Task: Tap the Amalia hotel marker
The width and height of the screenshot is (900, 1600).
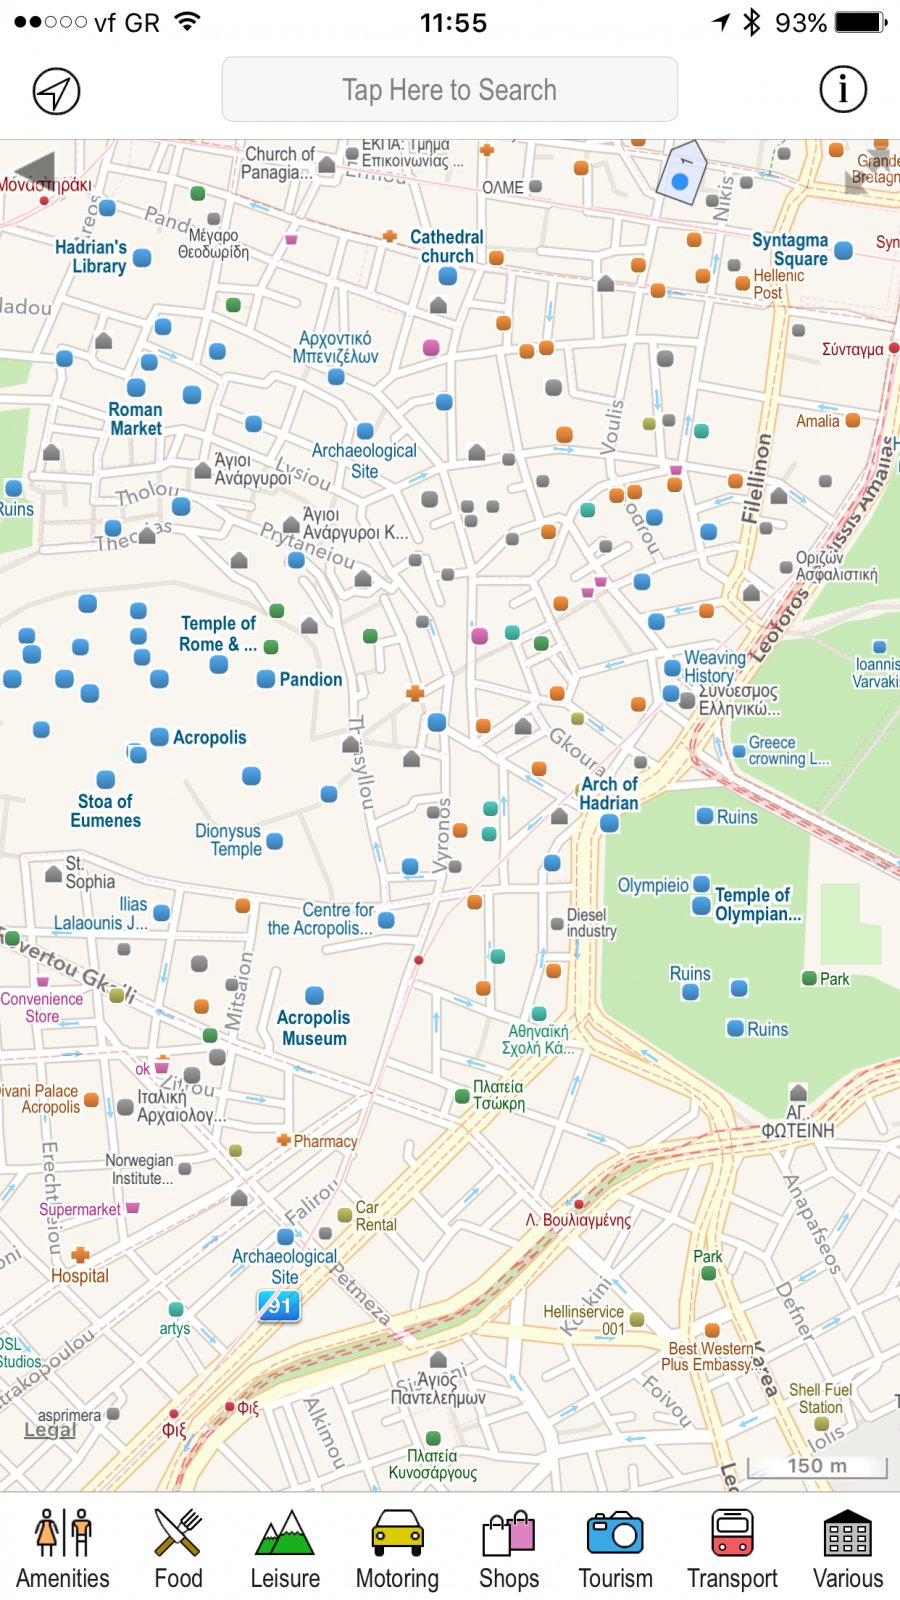Action: pos(853,421)
